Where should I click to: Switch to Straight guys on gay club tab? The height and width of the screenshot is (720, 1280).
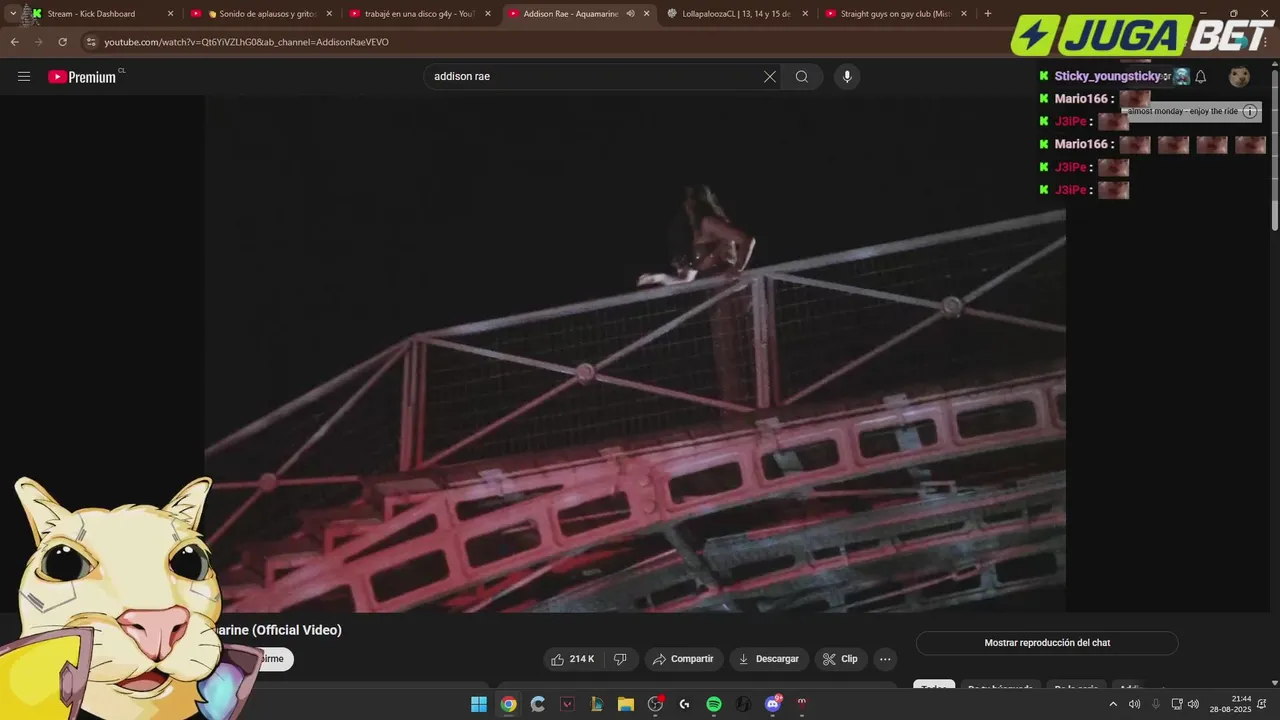tap(895, 14)
